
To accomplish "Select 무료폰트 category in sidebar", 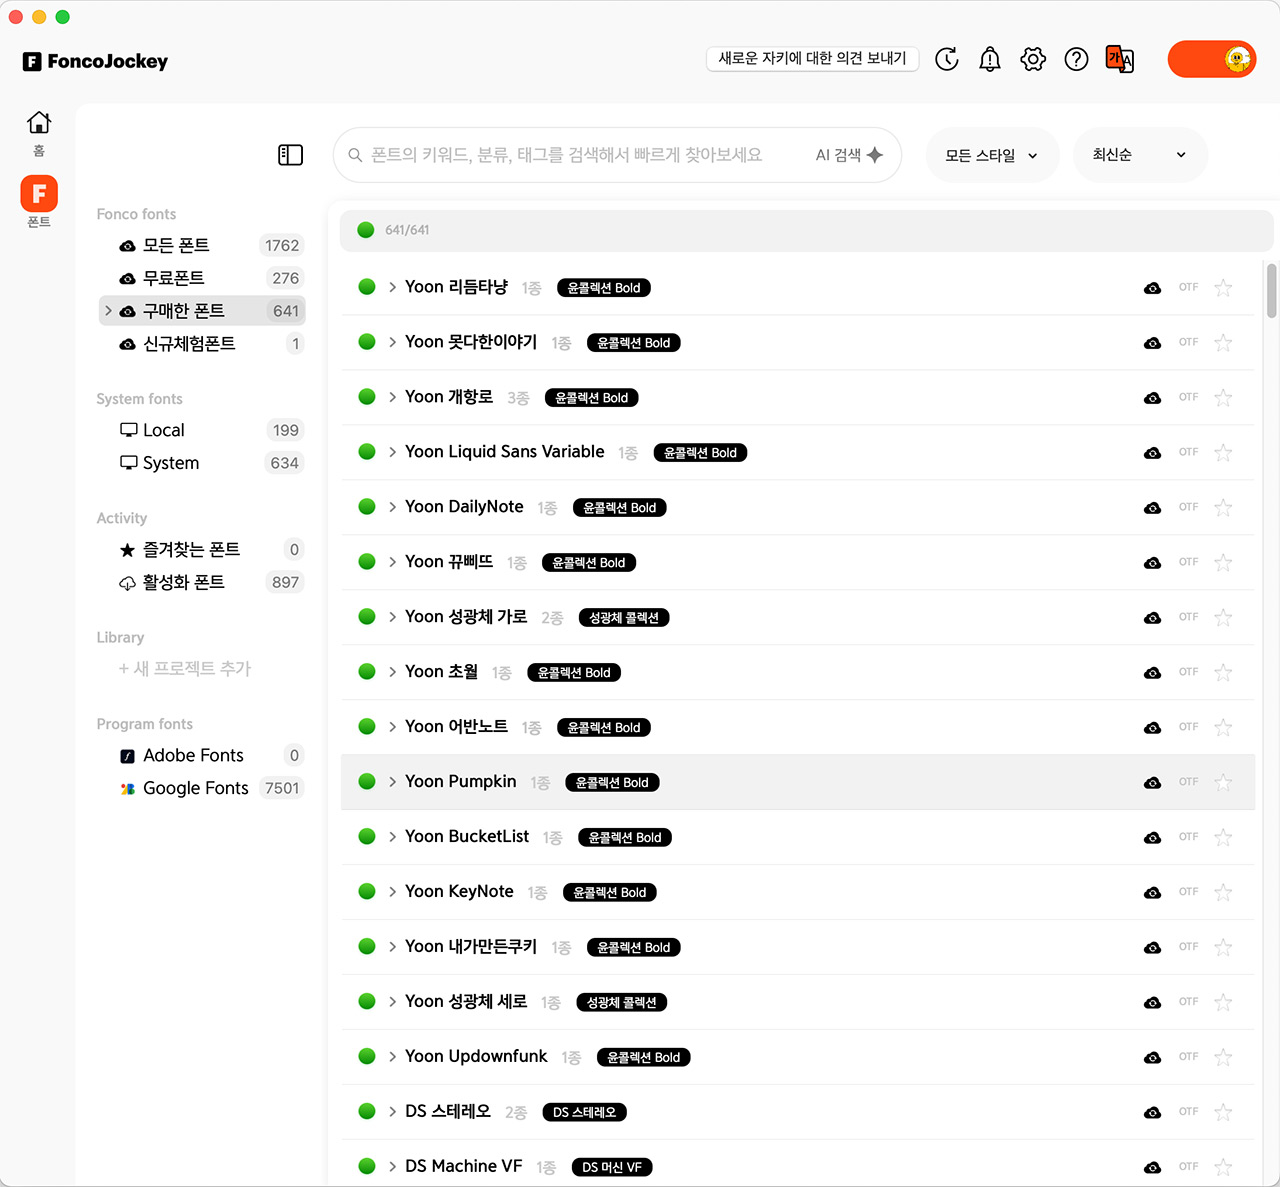I will click(173, 278).
